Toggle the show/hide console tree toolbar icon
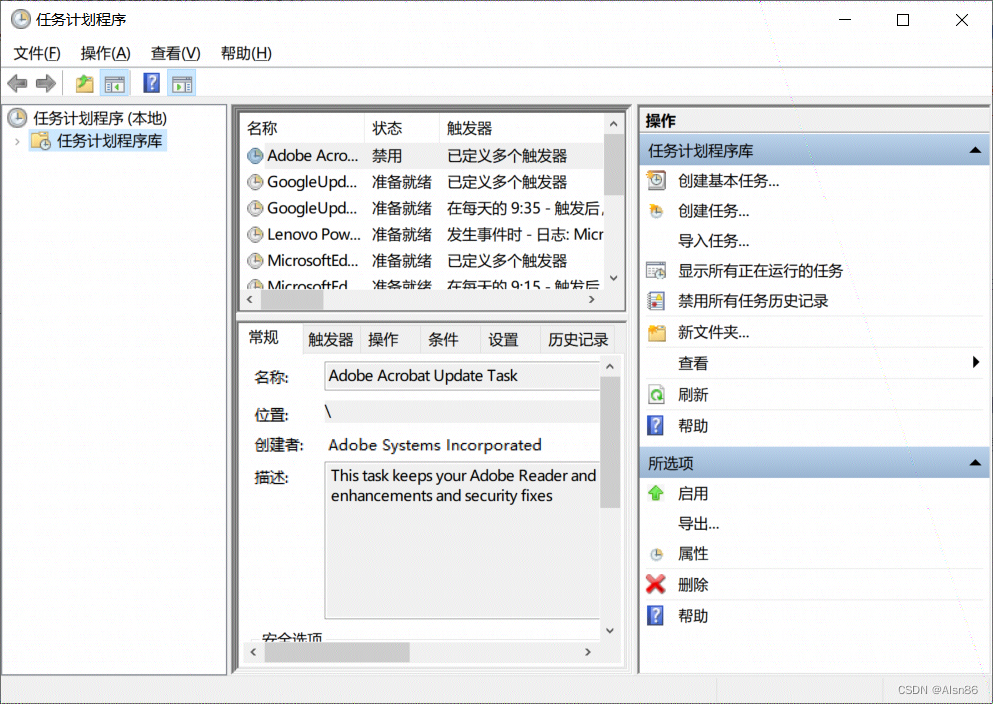Image resolution: width=993 pixels, height=704 pixels. pos(115,84)
